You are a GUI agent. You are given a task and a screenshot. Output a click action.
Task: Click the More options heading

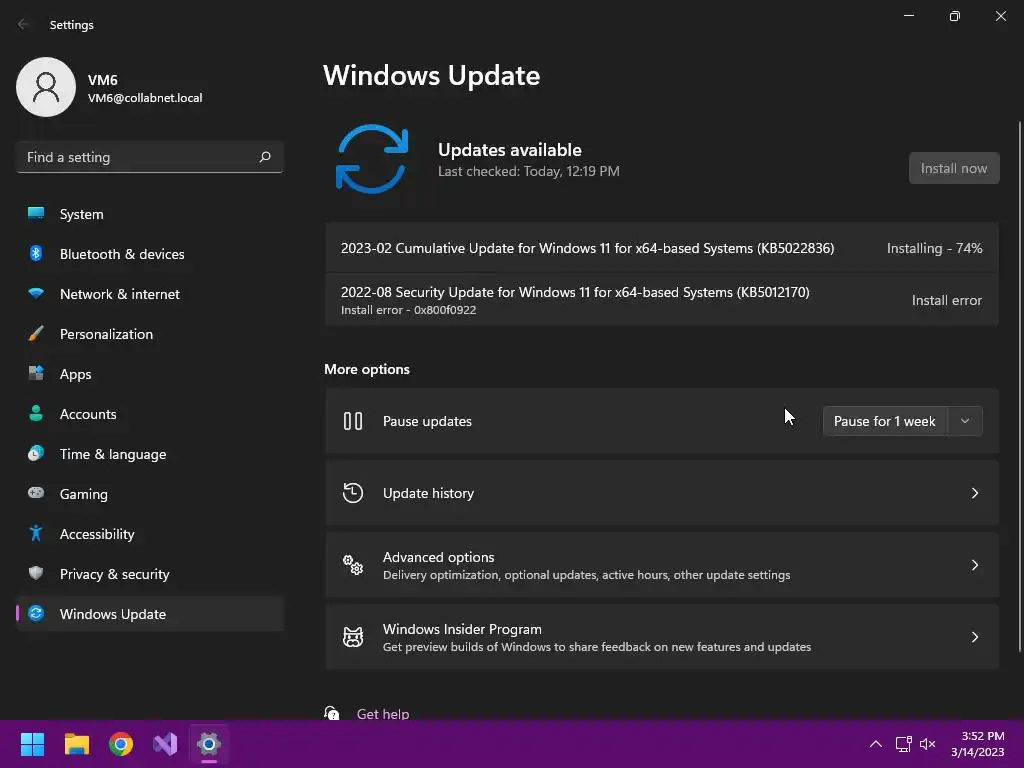(367, 369)
